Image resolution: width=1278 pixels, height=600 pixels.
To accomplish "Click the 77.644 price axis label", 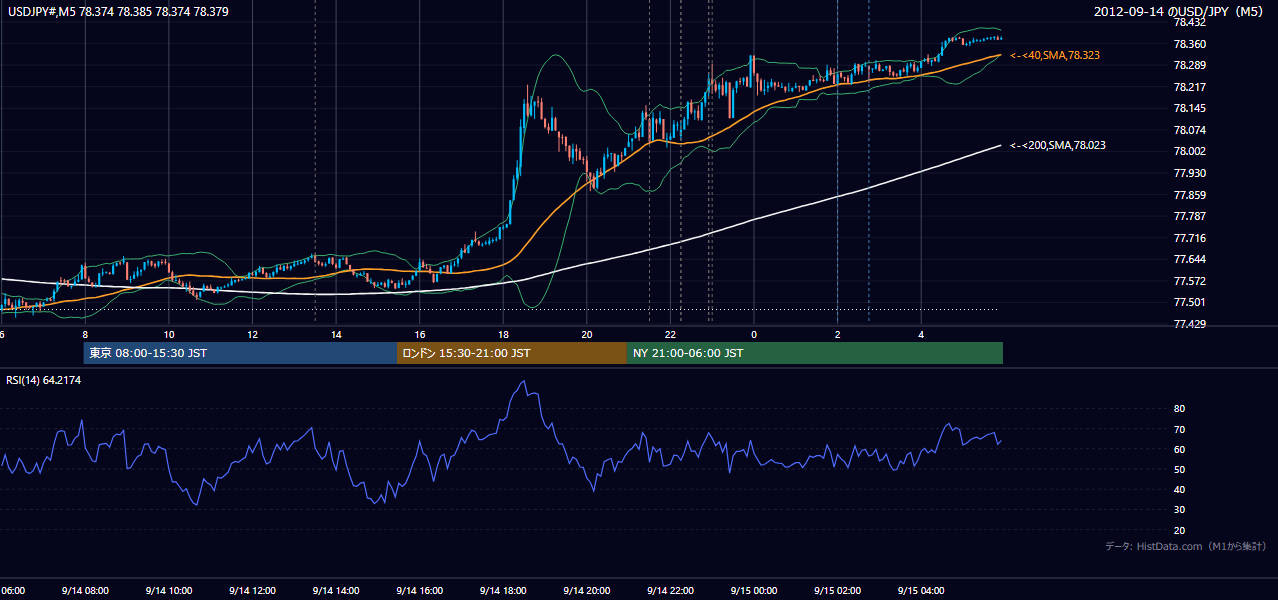I will (1189, 259).
